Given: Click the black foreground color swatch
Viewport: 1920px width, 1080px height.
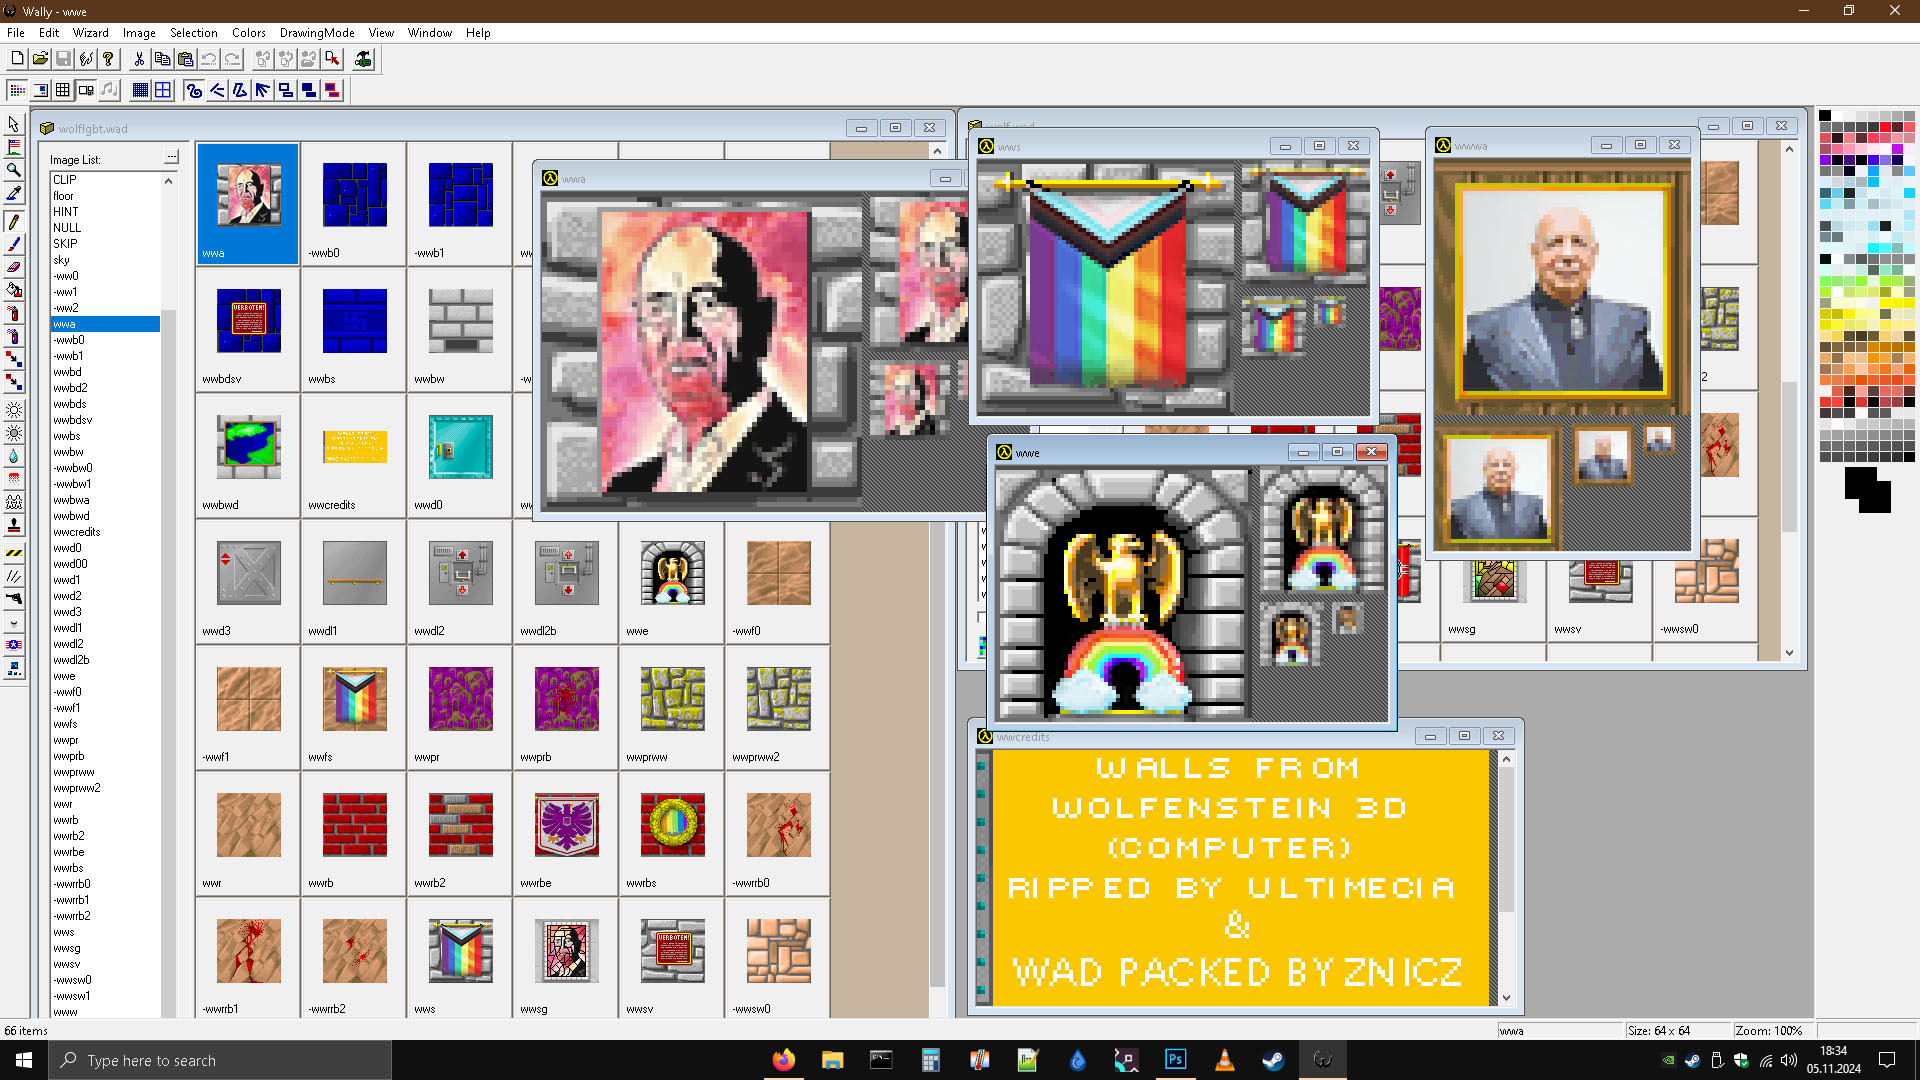Looking at the screenshot, I should (x=1860, y=483).
